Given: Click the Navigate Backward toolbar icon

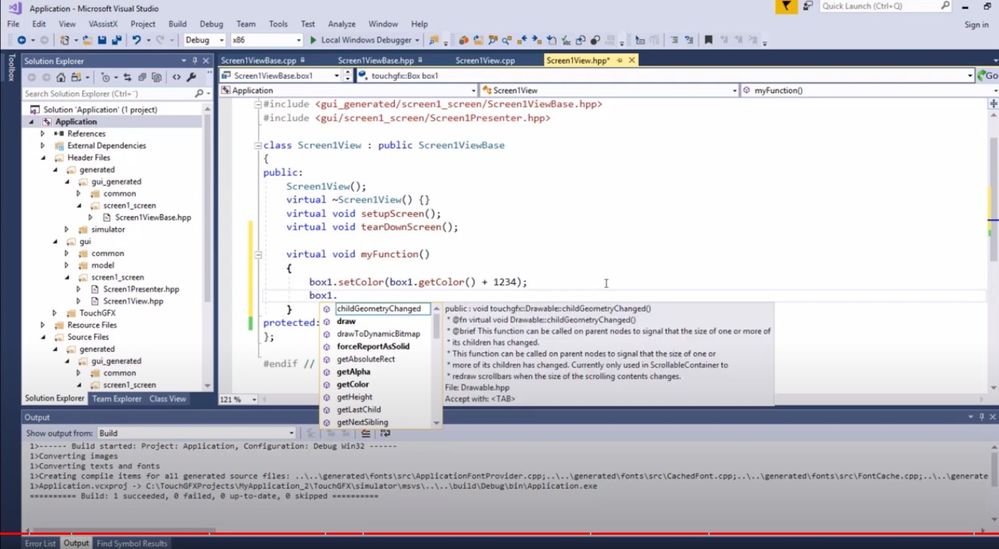Looking at the screenshot, I should click(22, 40).
